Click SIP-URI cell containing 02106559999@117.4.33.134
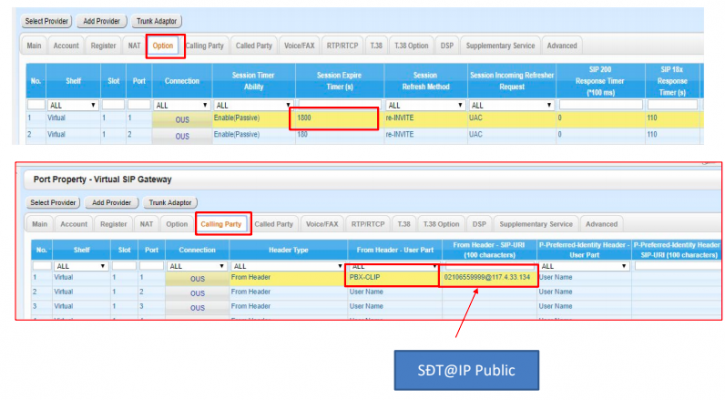The width and height of the screenshot is (725, 400). click(488, 277)
